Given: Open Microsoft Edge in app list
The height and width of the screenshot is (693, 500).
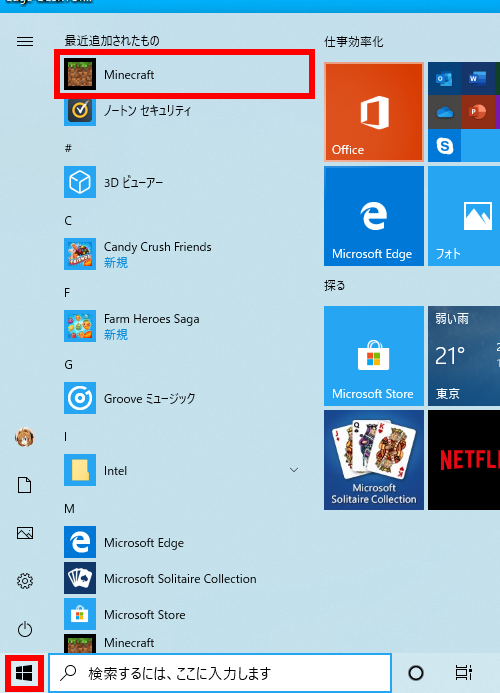Looking at the screenshot, I should click(184, 542).
